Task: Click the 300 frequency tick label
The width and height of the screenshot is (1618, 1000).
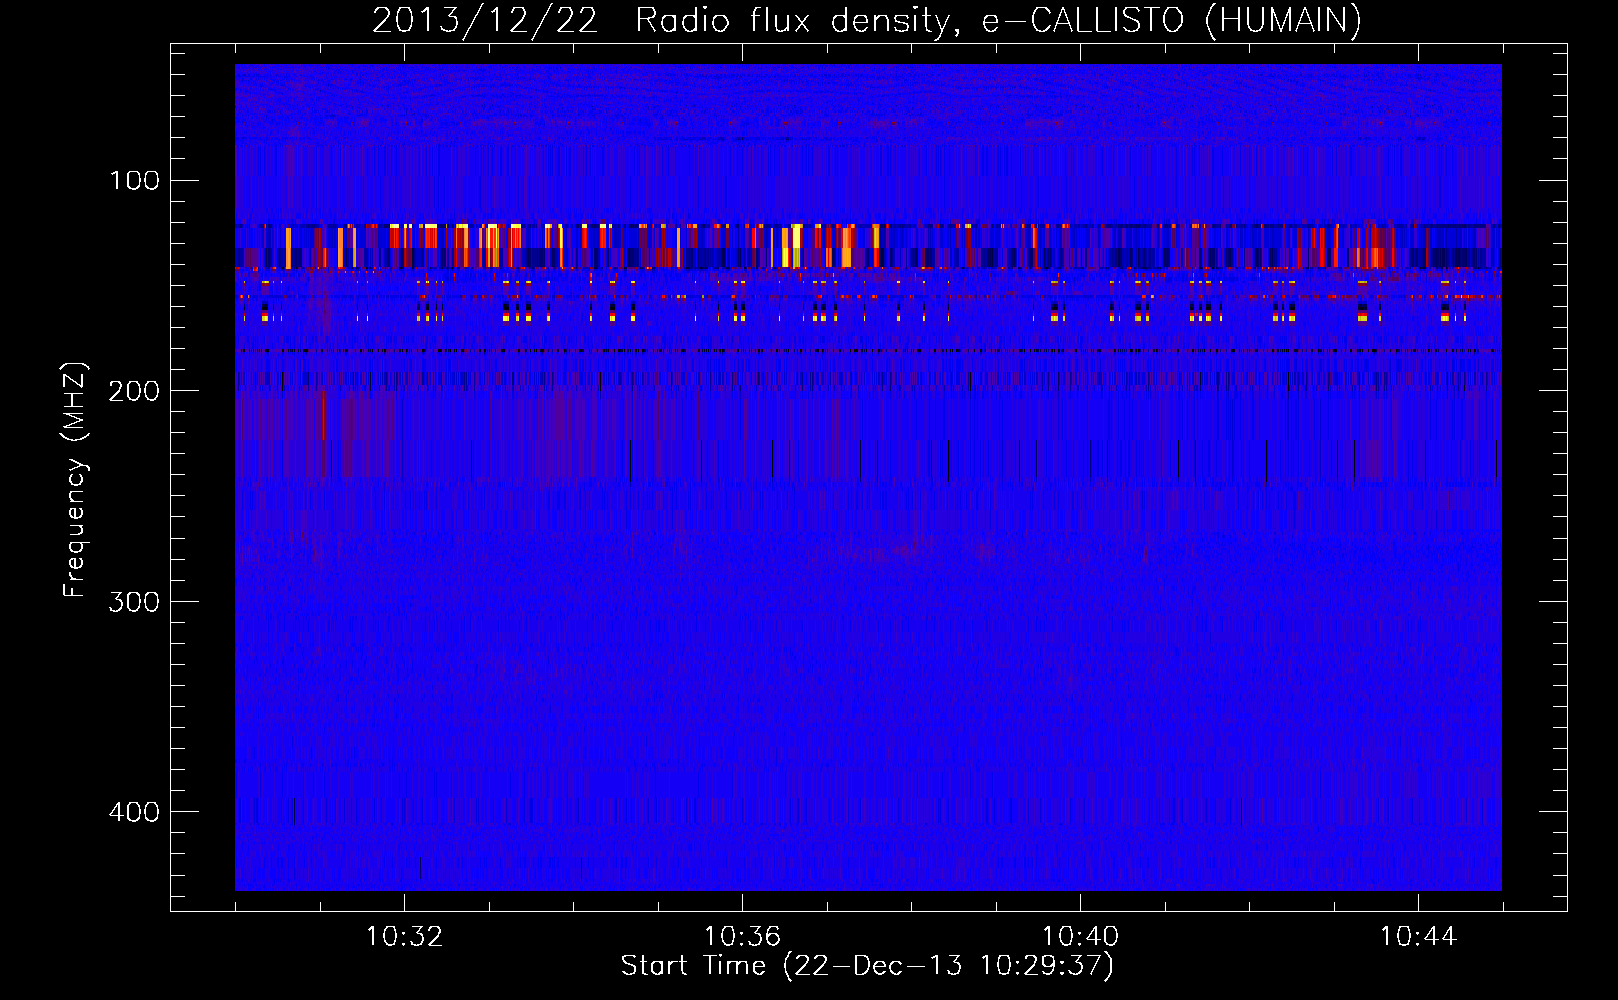Action: pos(134,601)
